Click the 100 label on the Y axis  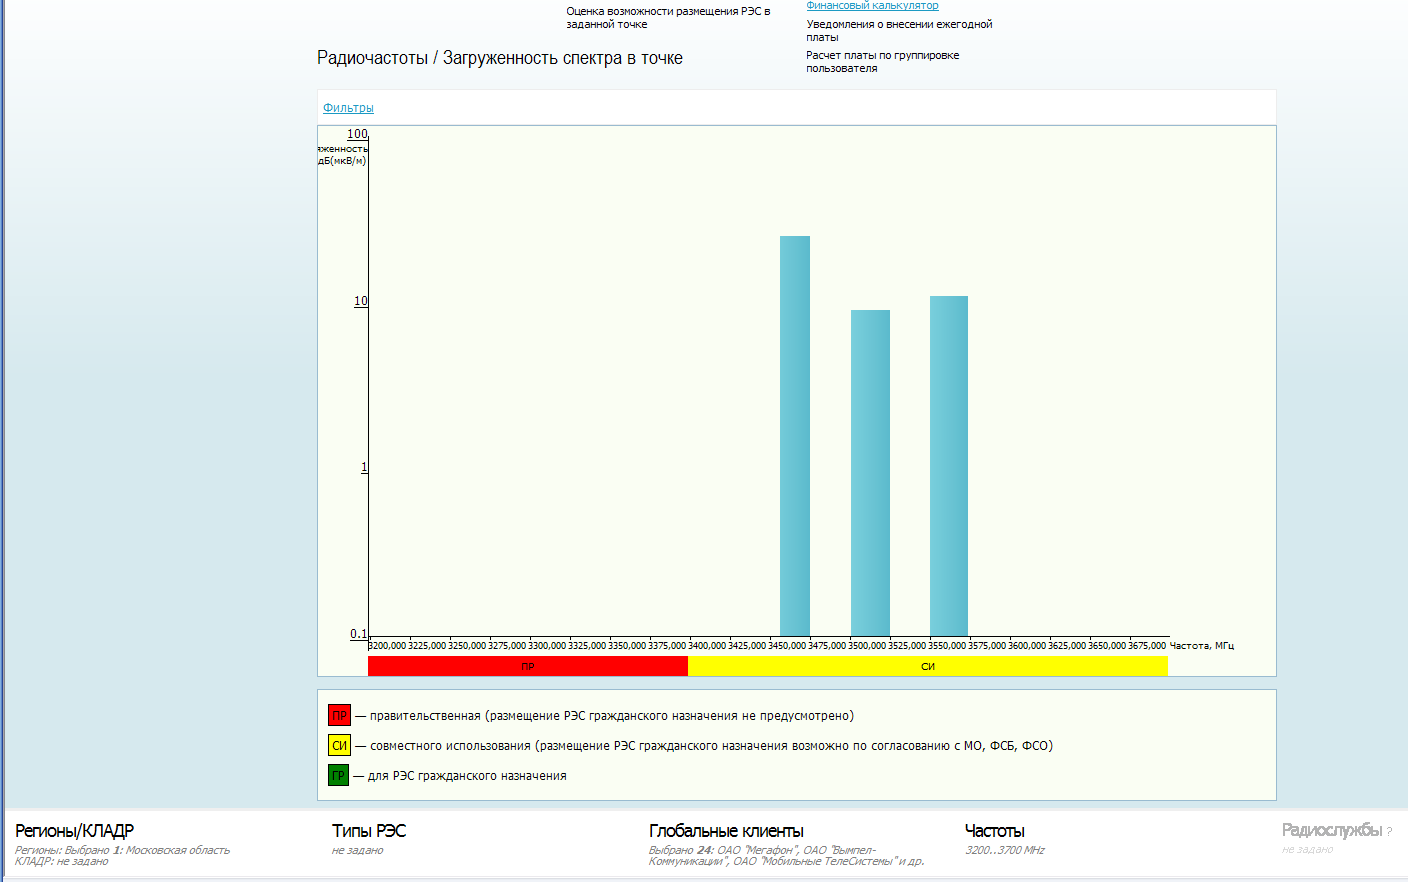click(x=357, y=134)
